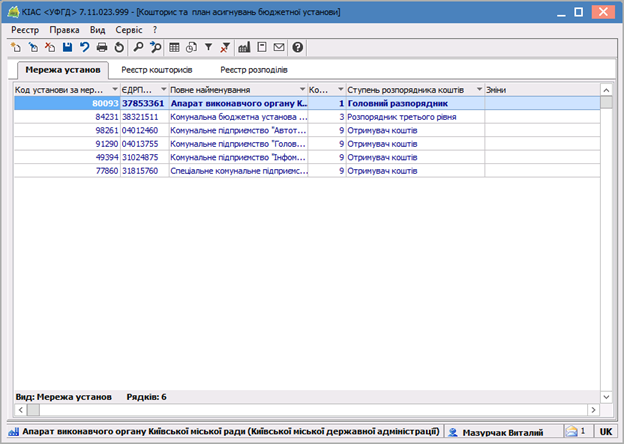624x444 pixels.
Task: Open the Сервіс menu
Action: 128,30
